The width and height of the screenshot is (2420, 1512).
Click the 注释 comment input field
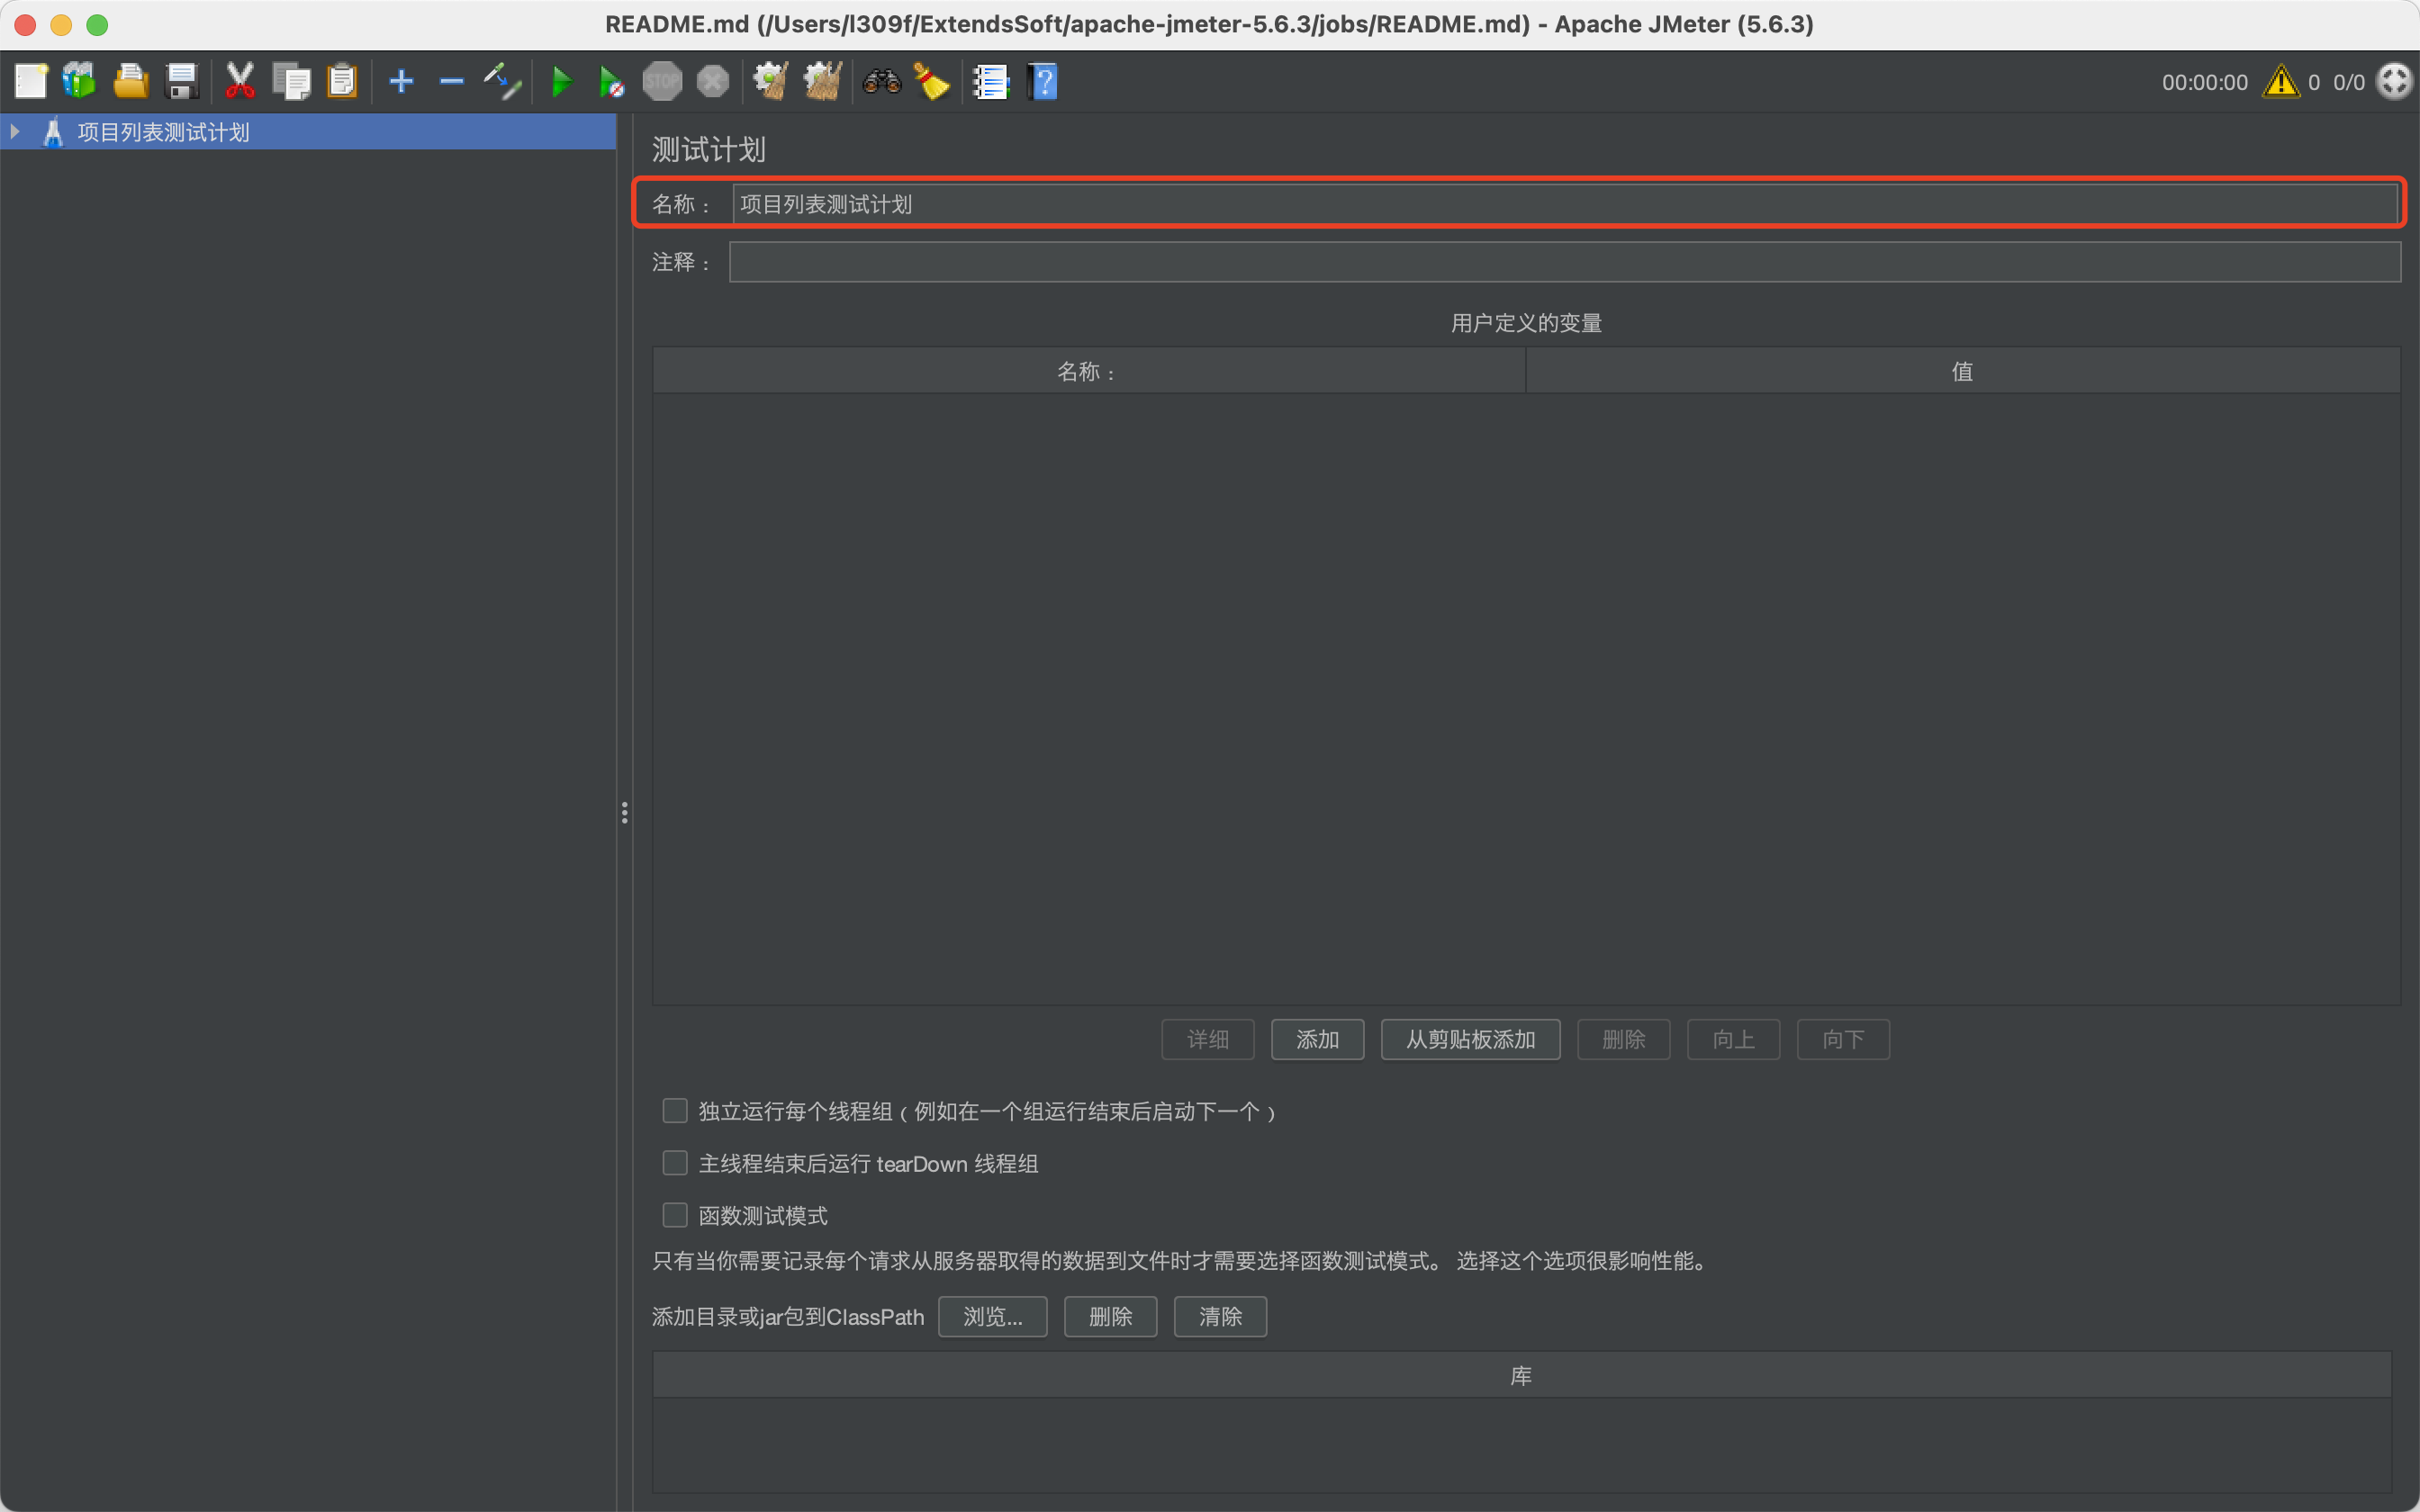[x=1564, y=262]
